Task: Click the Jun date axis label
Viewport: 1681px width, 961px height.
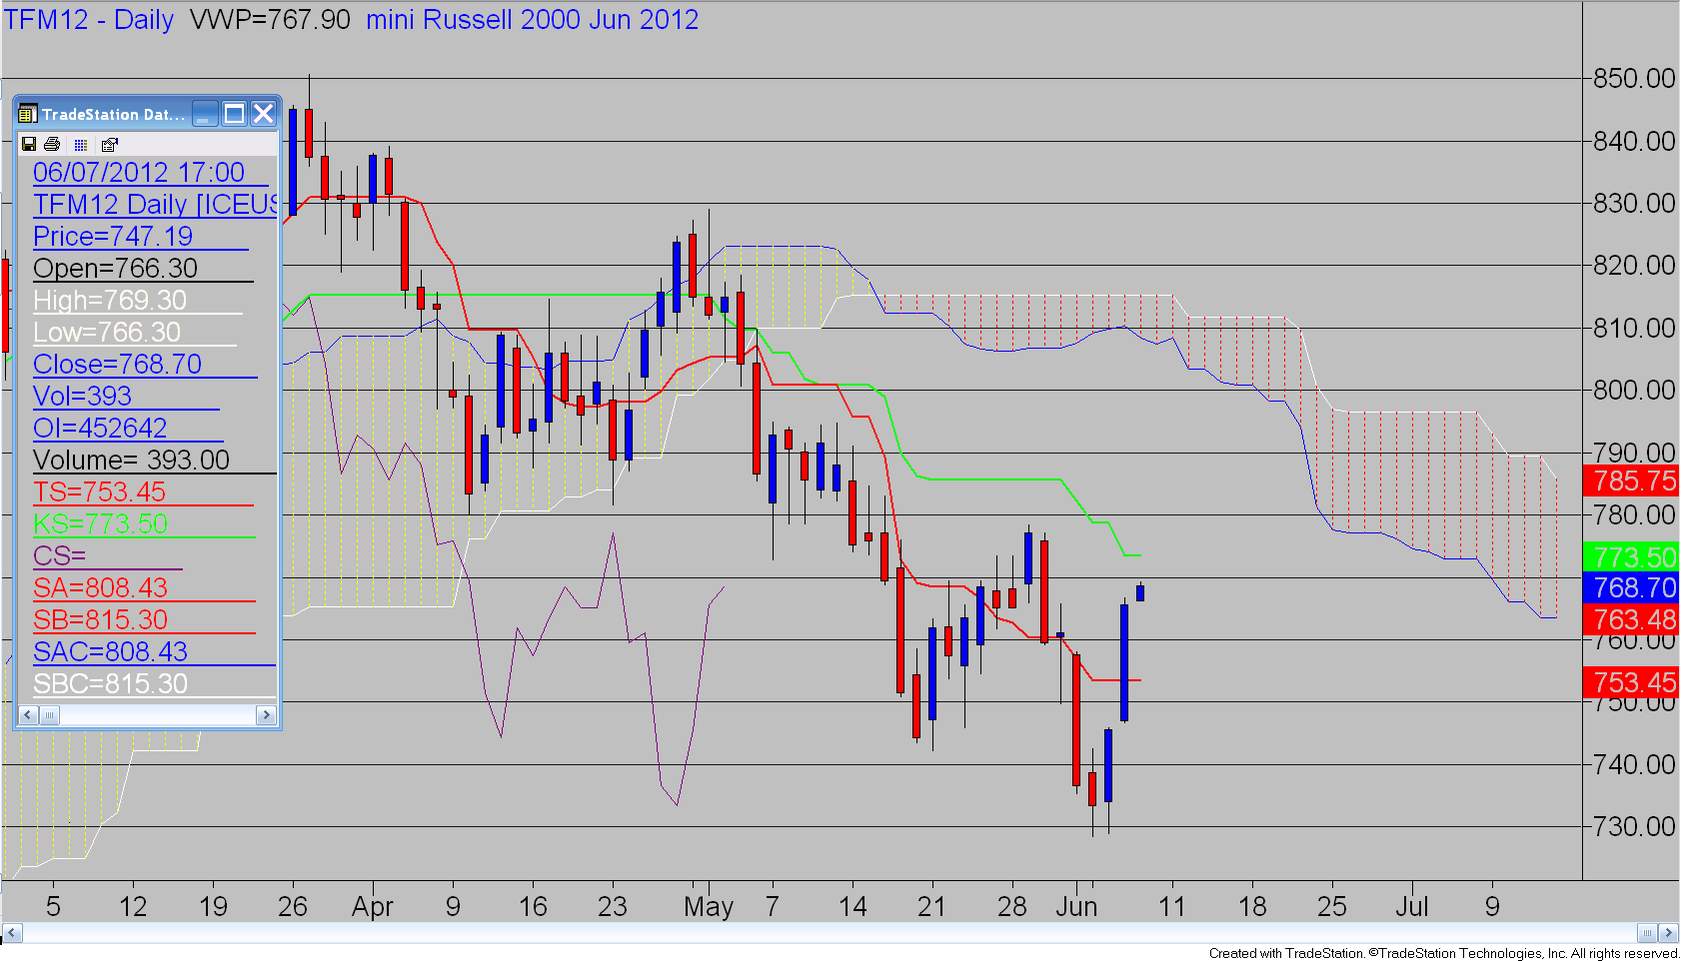Action: tap(1077, 907)
